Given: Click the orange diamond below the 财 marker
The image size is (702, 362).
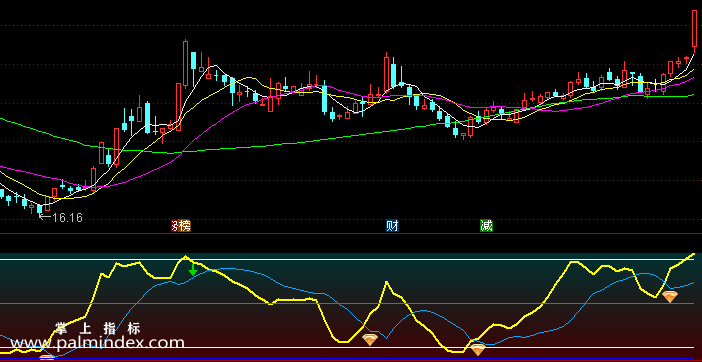Looking at the screenshot, I should coord(370,340).
